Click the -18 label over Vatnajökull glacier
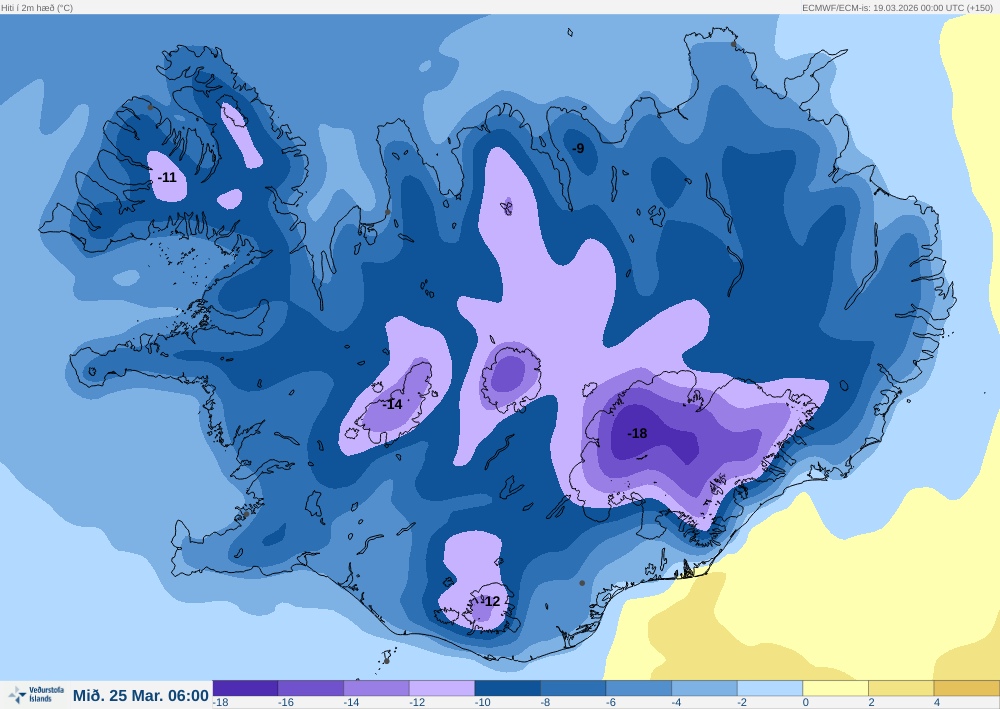1000x709 pixels. pyautogui.click(x=637, y=434)
